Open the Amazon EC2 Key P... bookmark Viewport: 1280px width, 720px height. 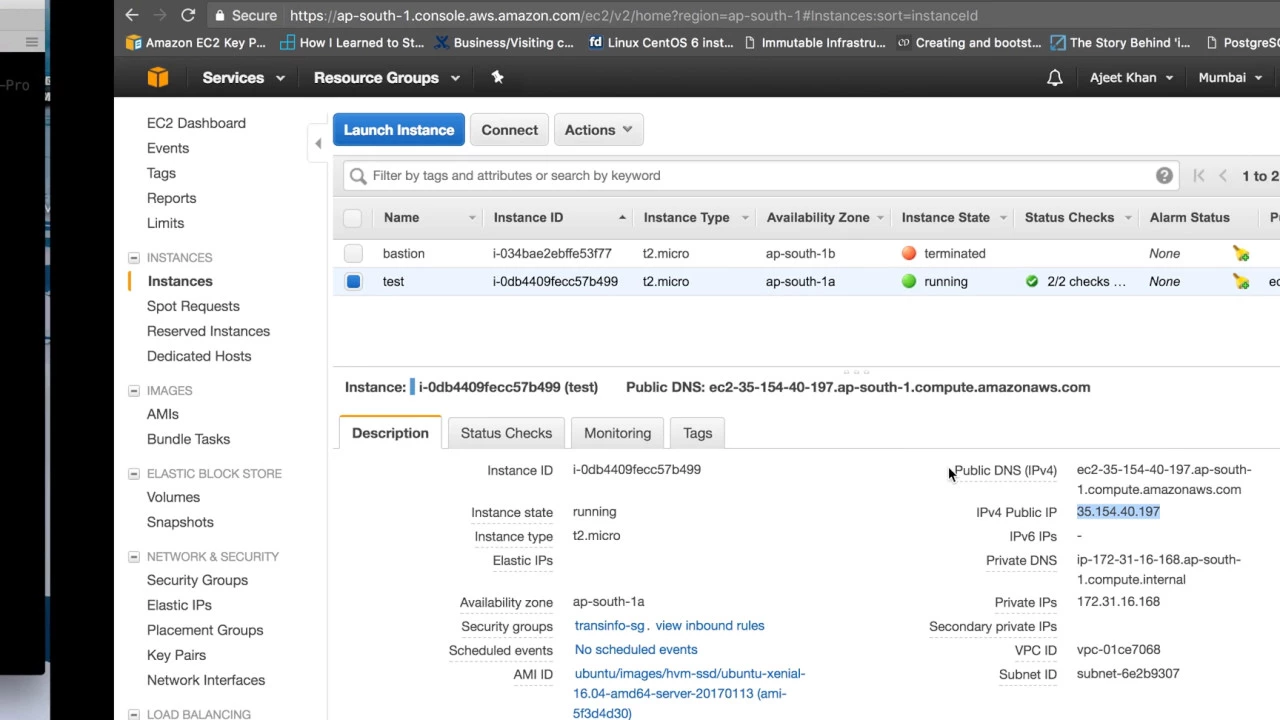196,42
